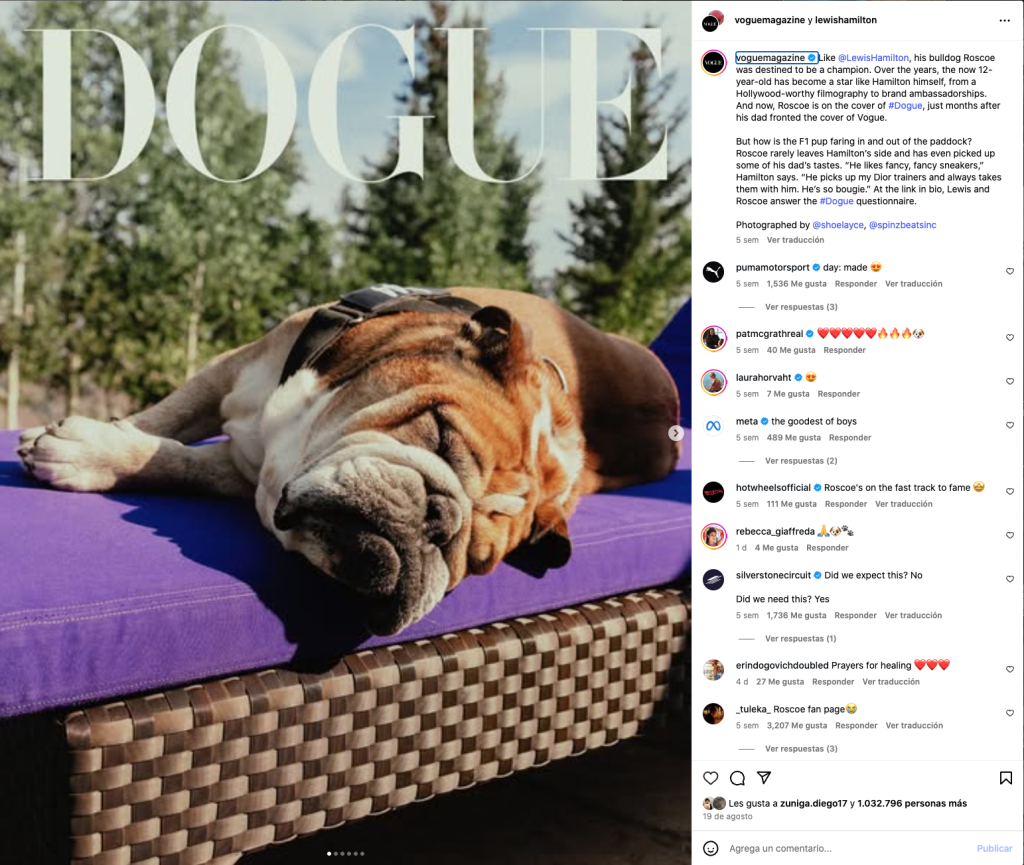1024x865 pixels.
Task: Focus the Agrega un comentario field
Action: click(849, 848)
